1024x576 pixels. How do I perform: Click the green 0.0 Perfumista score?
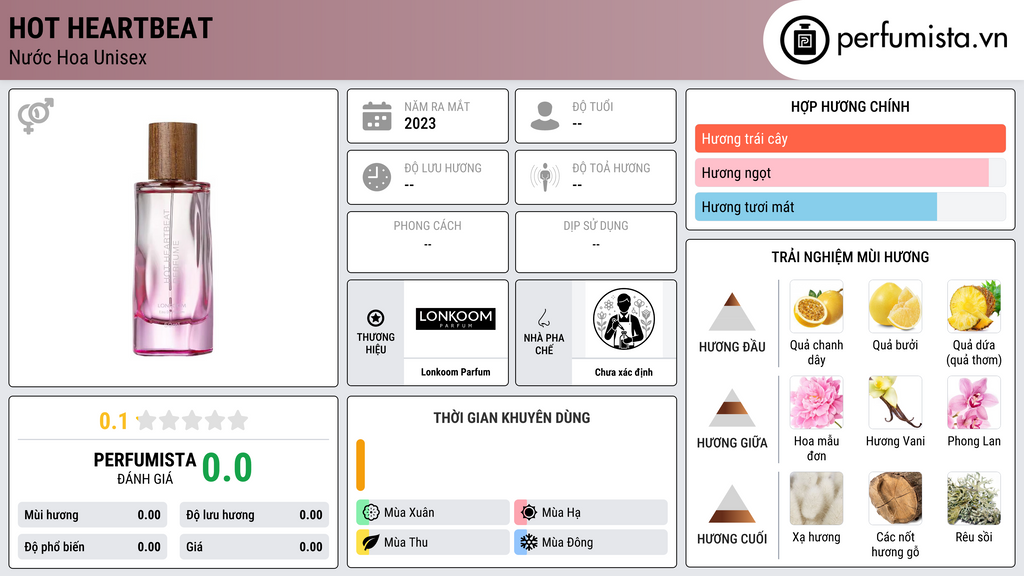click(x=227, y=468)
